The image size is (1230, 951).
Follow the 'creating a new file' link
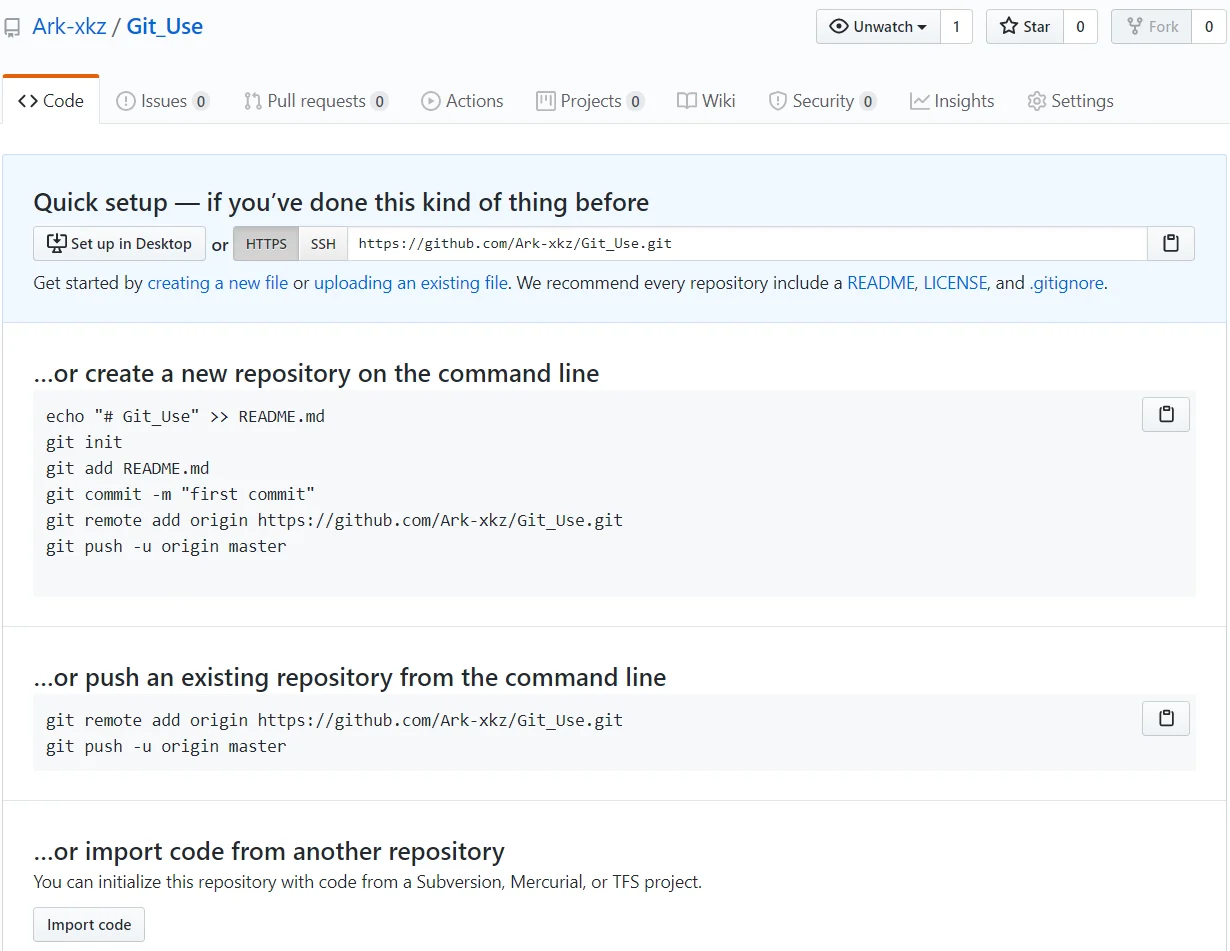pos(218,283)
